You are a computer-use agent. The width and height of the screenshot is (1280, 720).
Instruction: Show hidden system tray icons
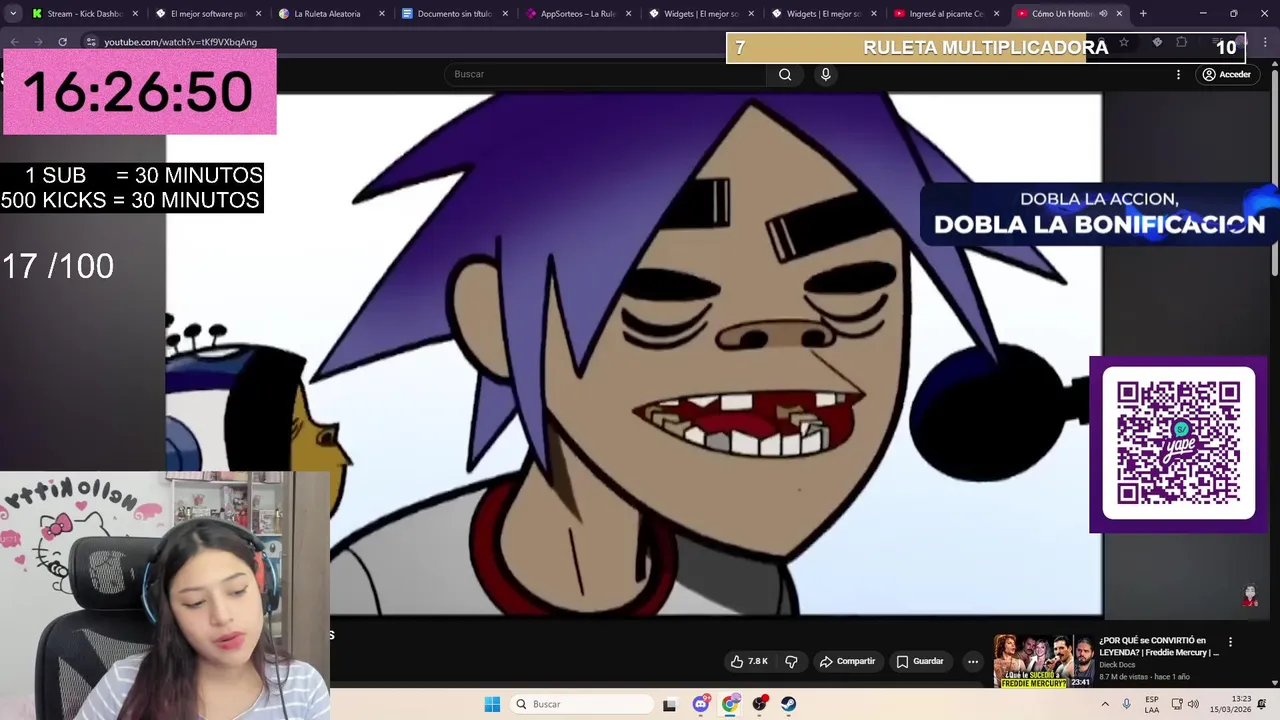coord(1105,704)
